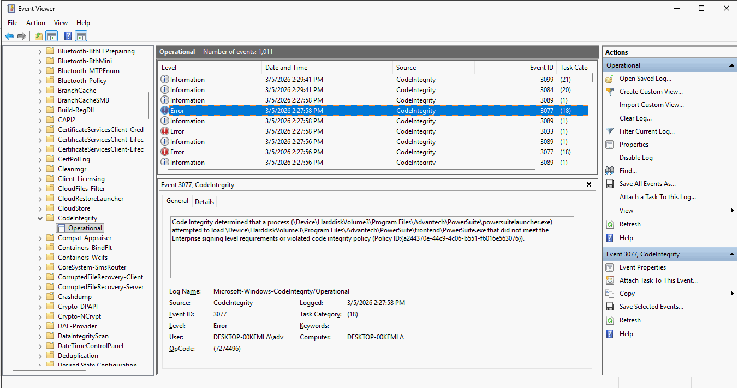Screen dimensions: 737x388
Task: Click the Refresh icon under the Operational actions
Action: [x=610, y=224]
